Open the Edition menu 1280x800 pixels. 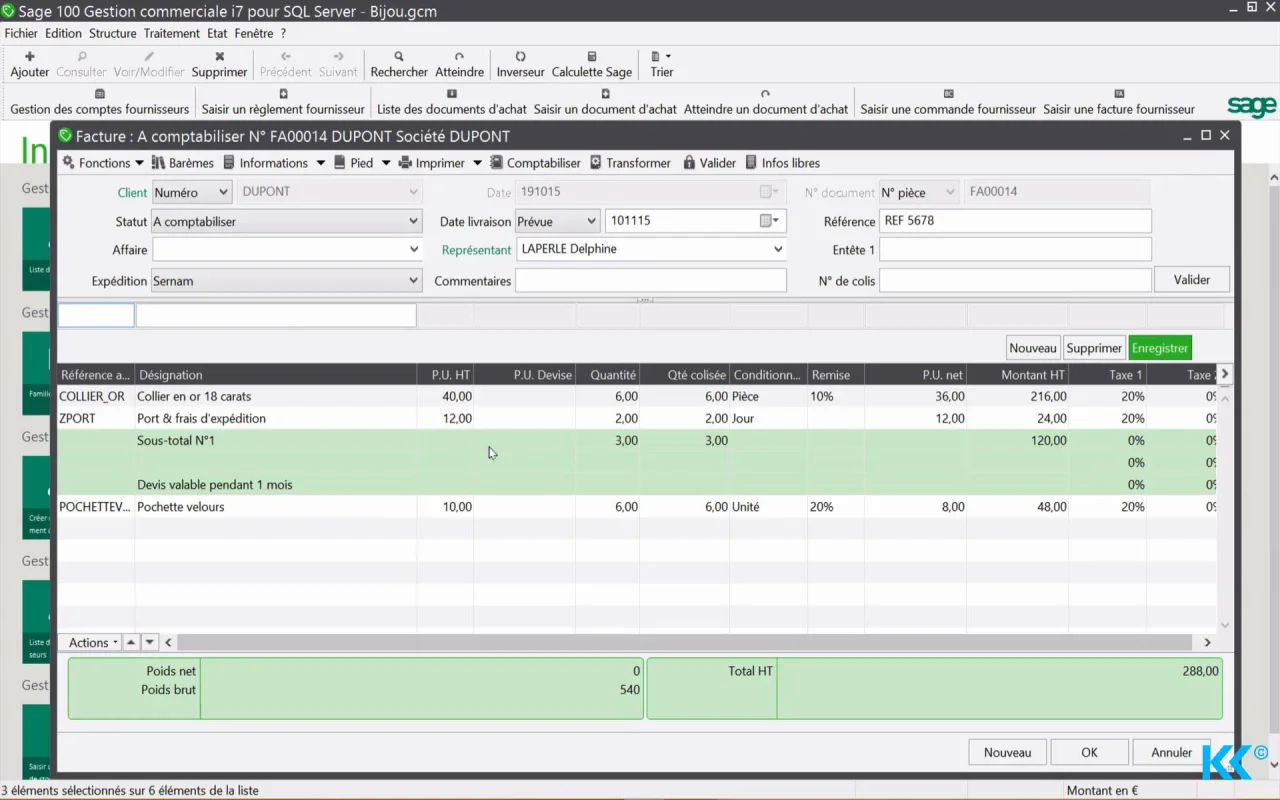(x=63, y=33)
